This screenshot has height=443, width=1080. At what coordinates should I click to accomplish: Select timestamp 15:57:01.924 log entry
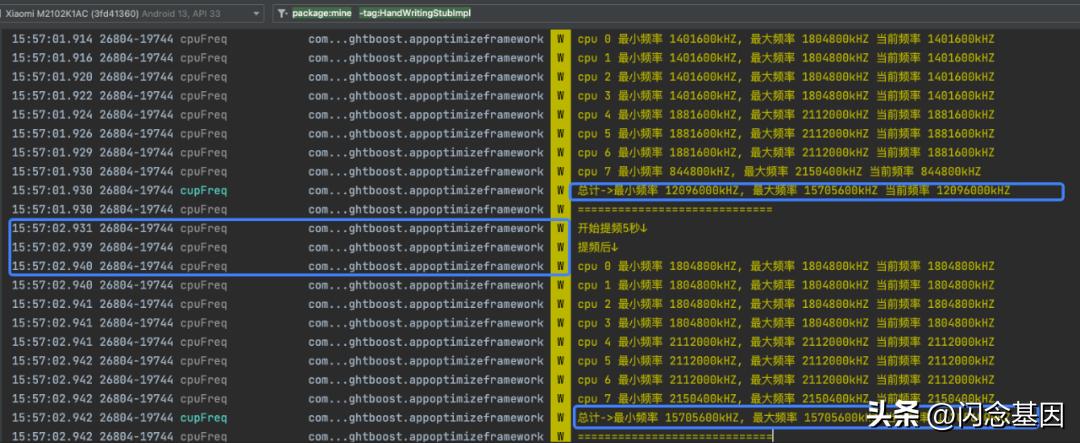[x=52, y=114]
